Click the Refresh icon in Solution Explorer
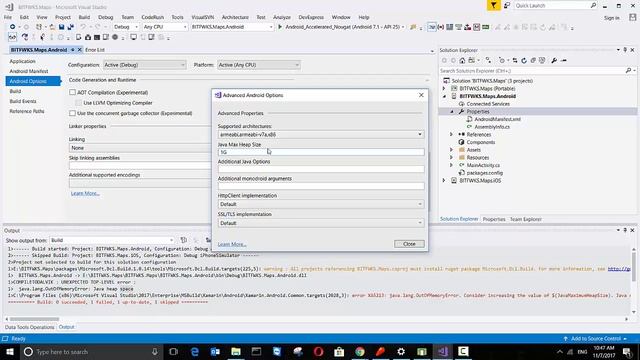Screen dimensions: 640x360 tap(524, 60)
